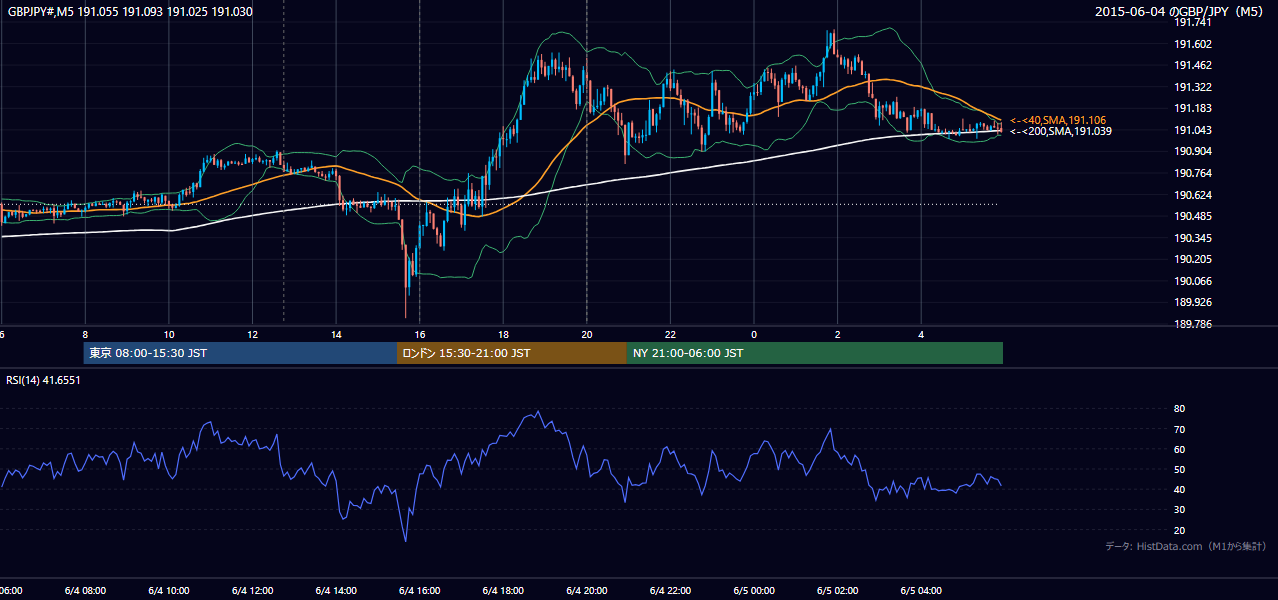Image resolution: width=1278 pixels, height=600 pixels.
Task: Click the 191.741 price axis label
Action: tap(1193, 22)
